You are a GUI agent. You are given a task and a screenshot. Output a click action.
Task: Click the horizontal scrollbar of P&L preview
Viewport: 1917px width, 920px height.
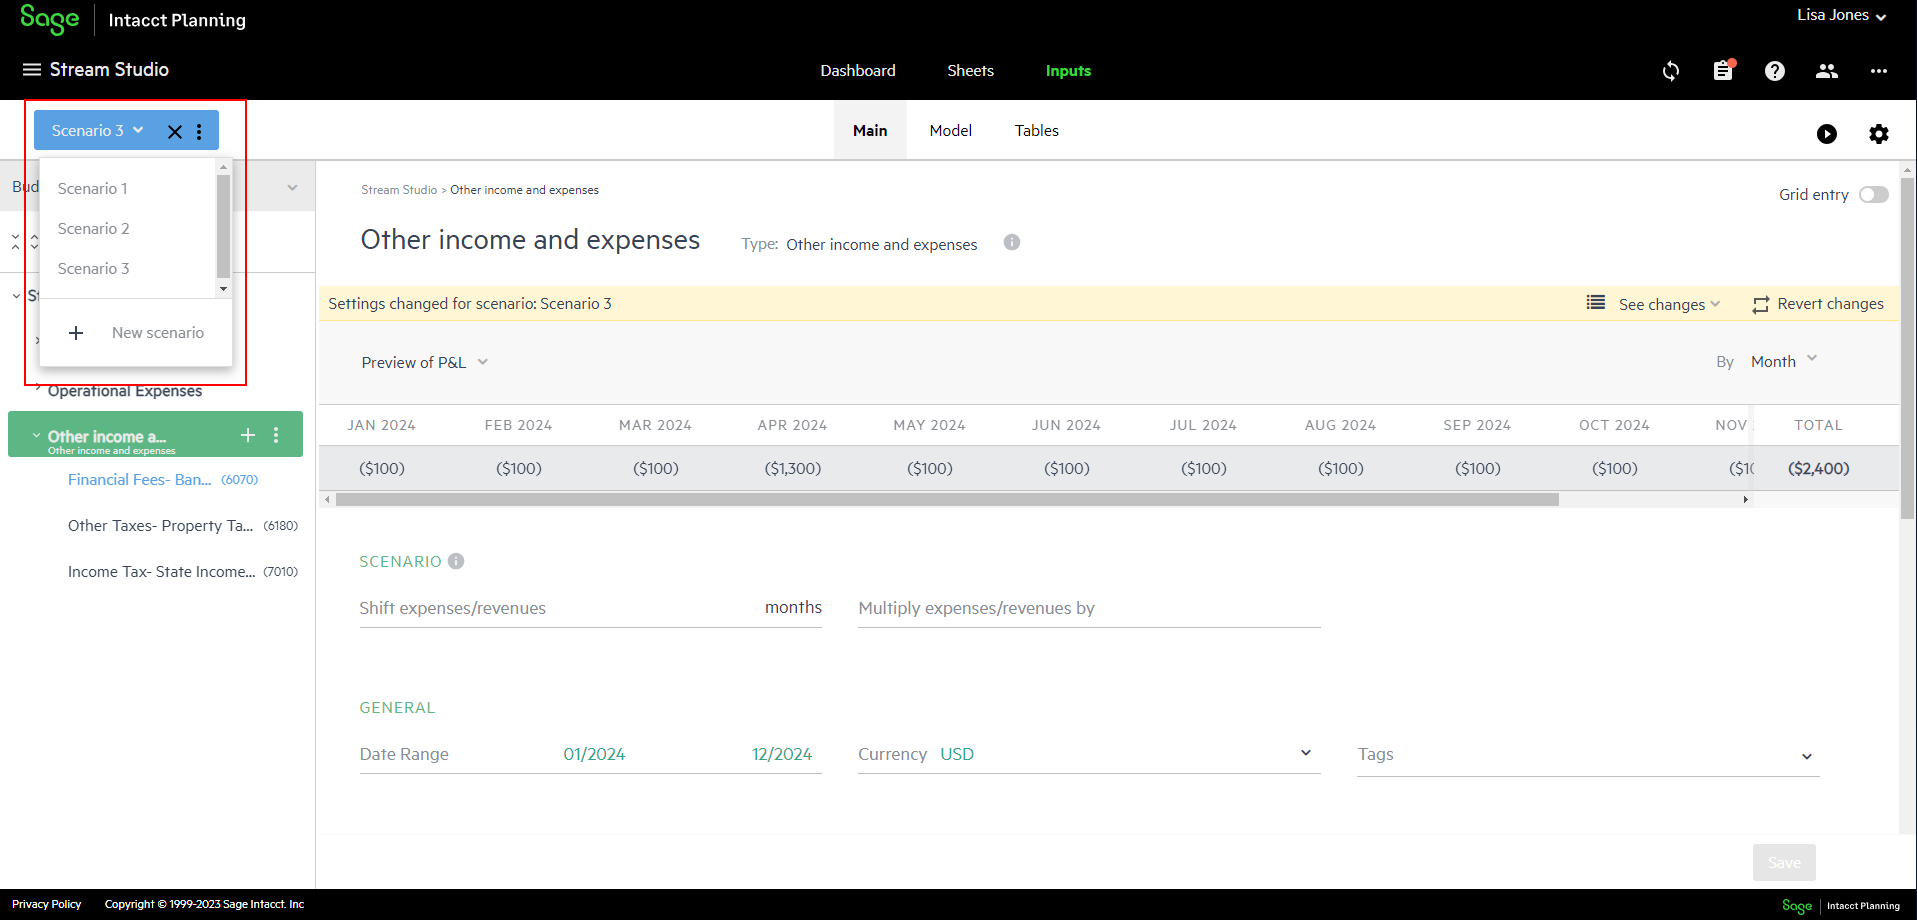click(947, 499)
